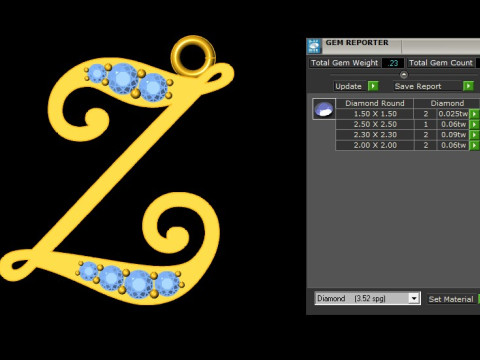Click the GEM REPORTER panel title

click(x=357, y=43)
